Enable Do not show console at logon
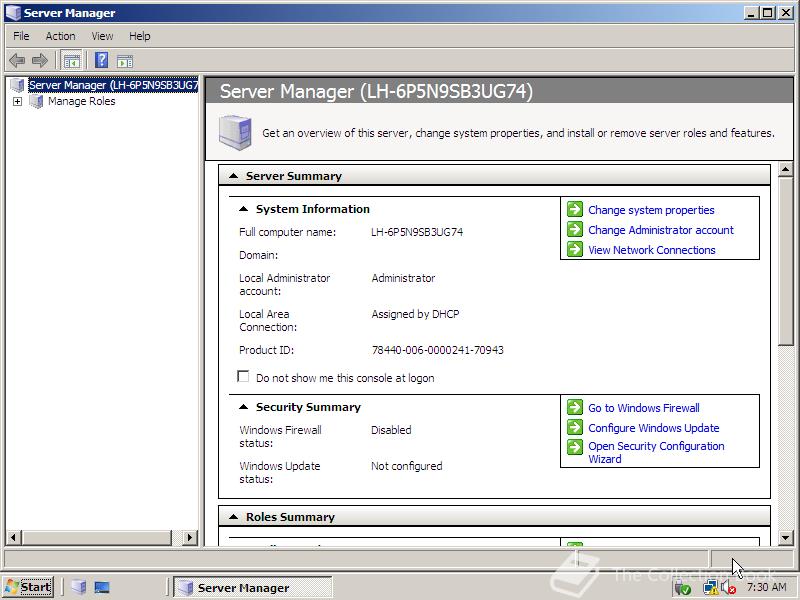This screenshot has width=800, height=600. (243, 377)
